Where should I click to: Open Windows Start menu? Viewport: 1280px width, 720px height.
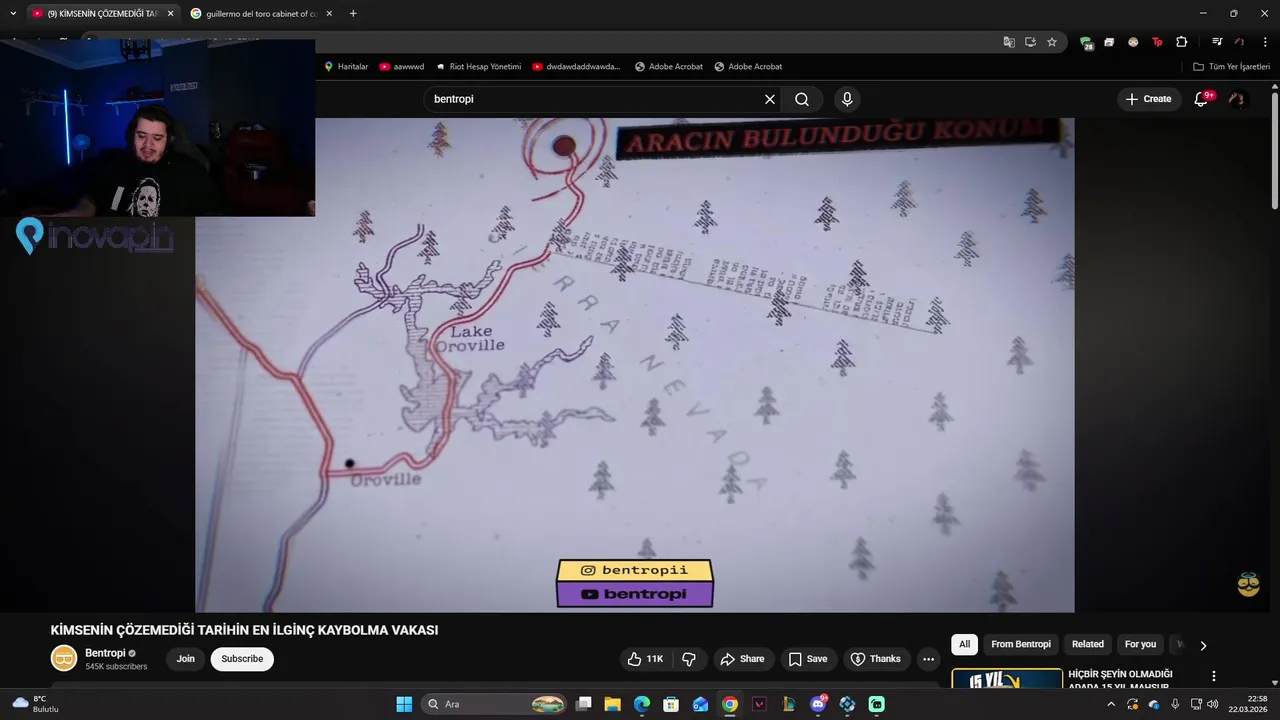click(x=404, y=704)
